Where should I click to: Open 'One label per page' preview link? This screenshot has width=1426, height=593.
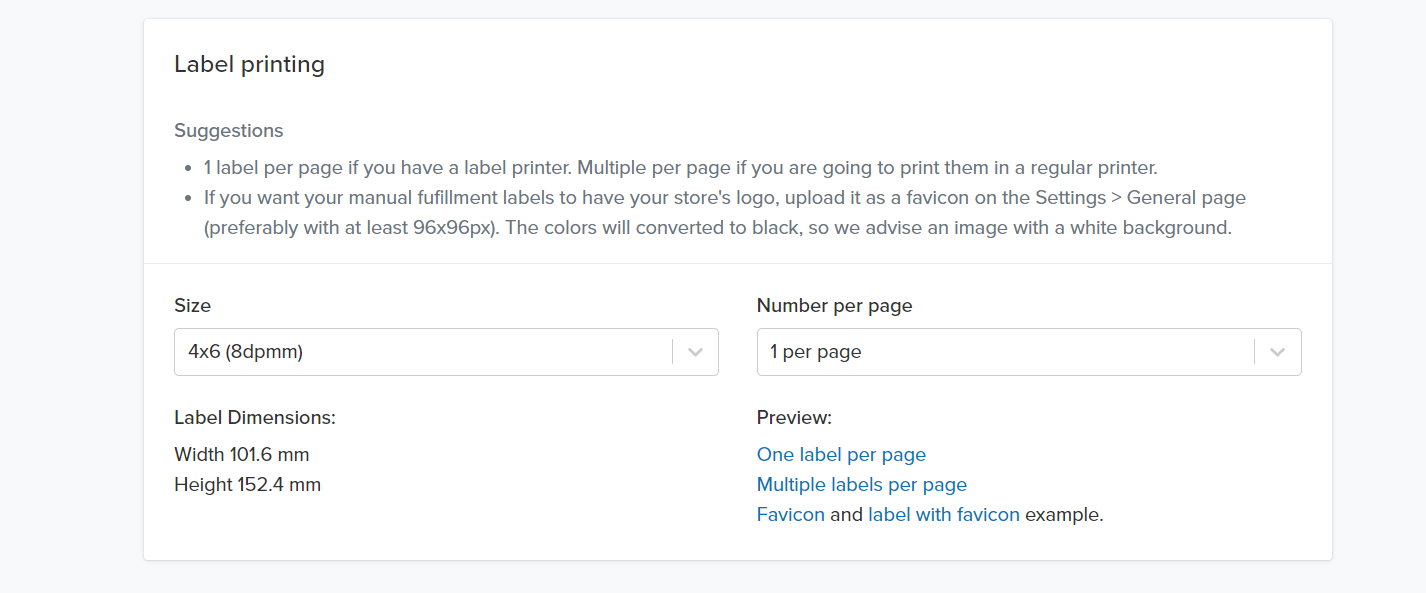[841, 455]
